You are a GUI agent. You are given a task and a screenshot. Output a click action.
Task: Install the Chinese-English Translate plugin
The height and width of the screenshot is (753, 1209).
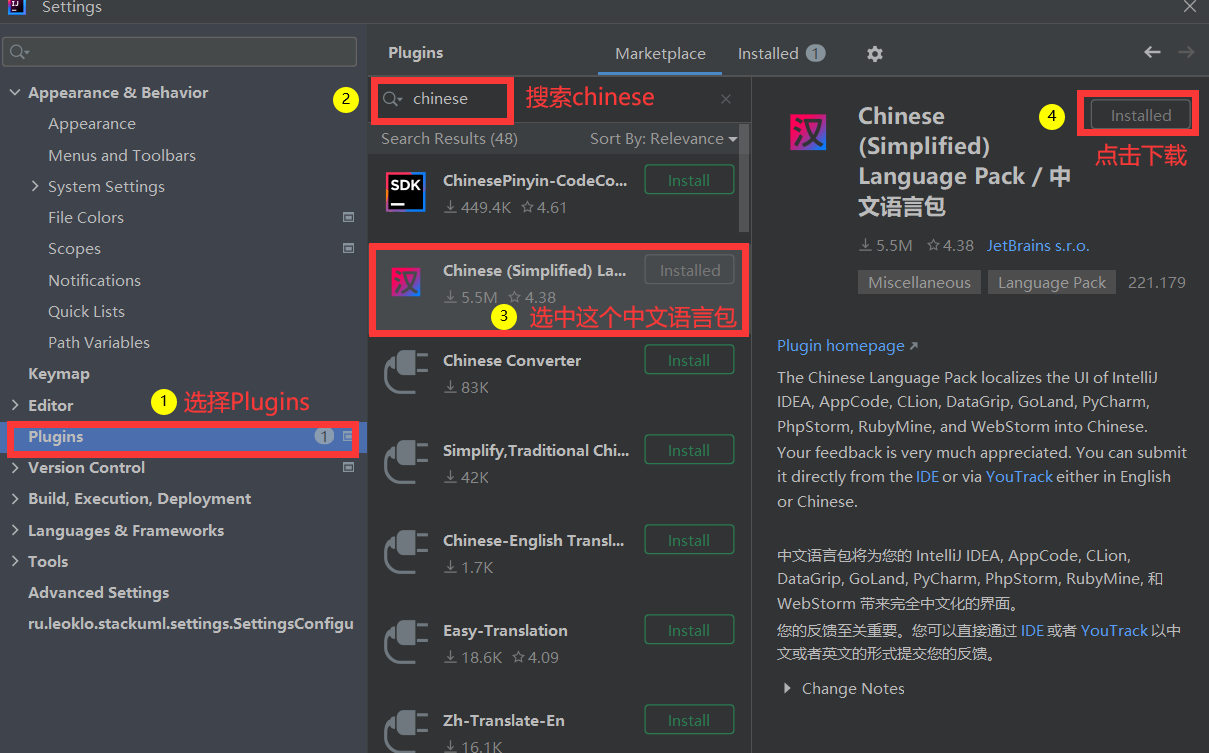(689, 540)
